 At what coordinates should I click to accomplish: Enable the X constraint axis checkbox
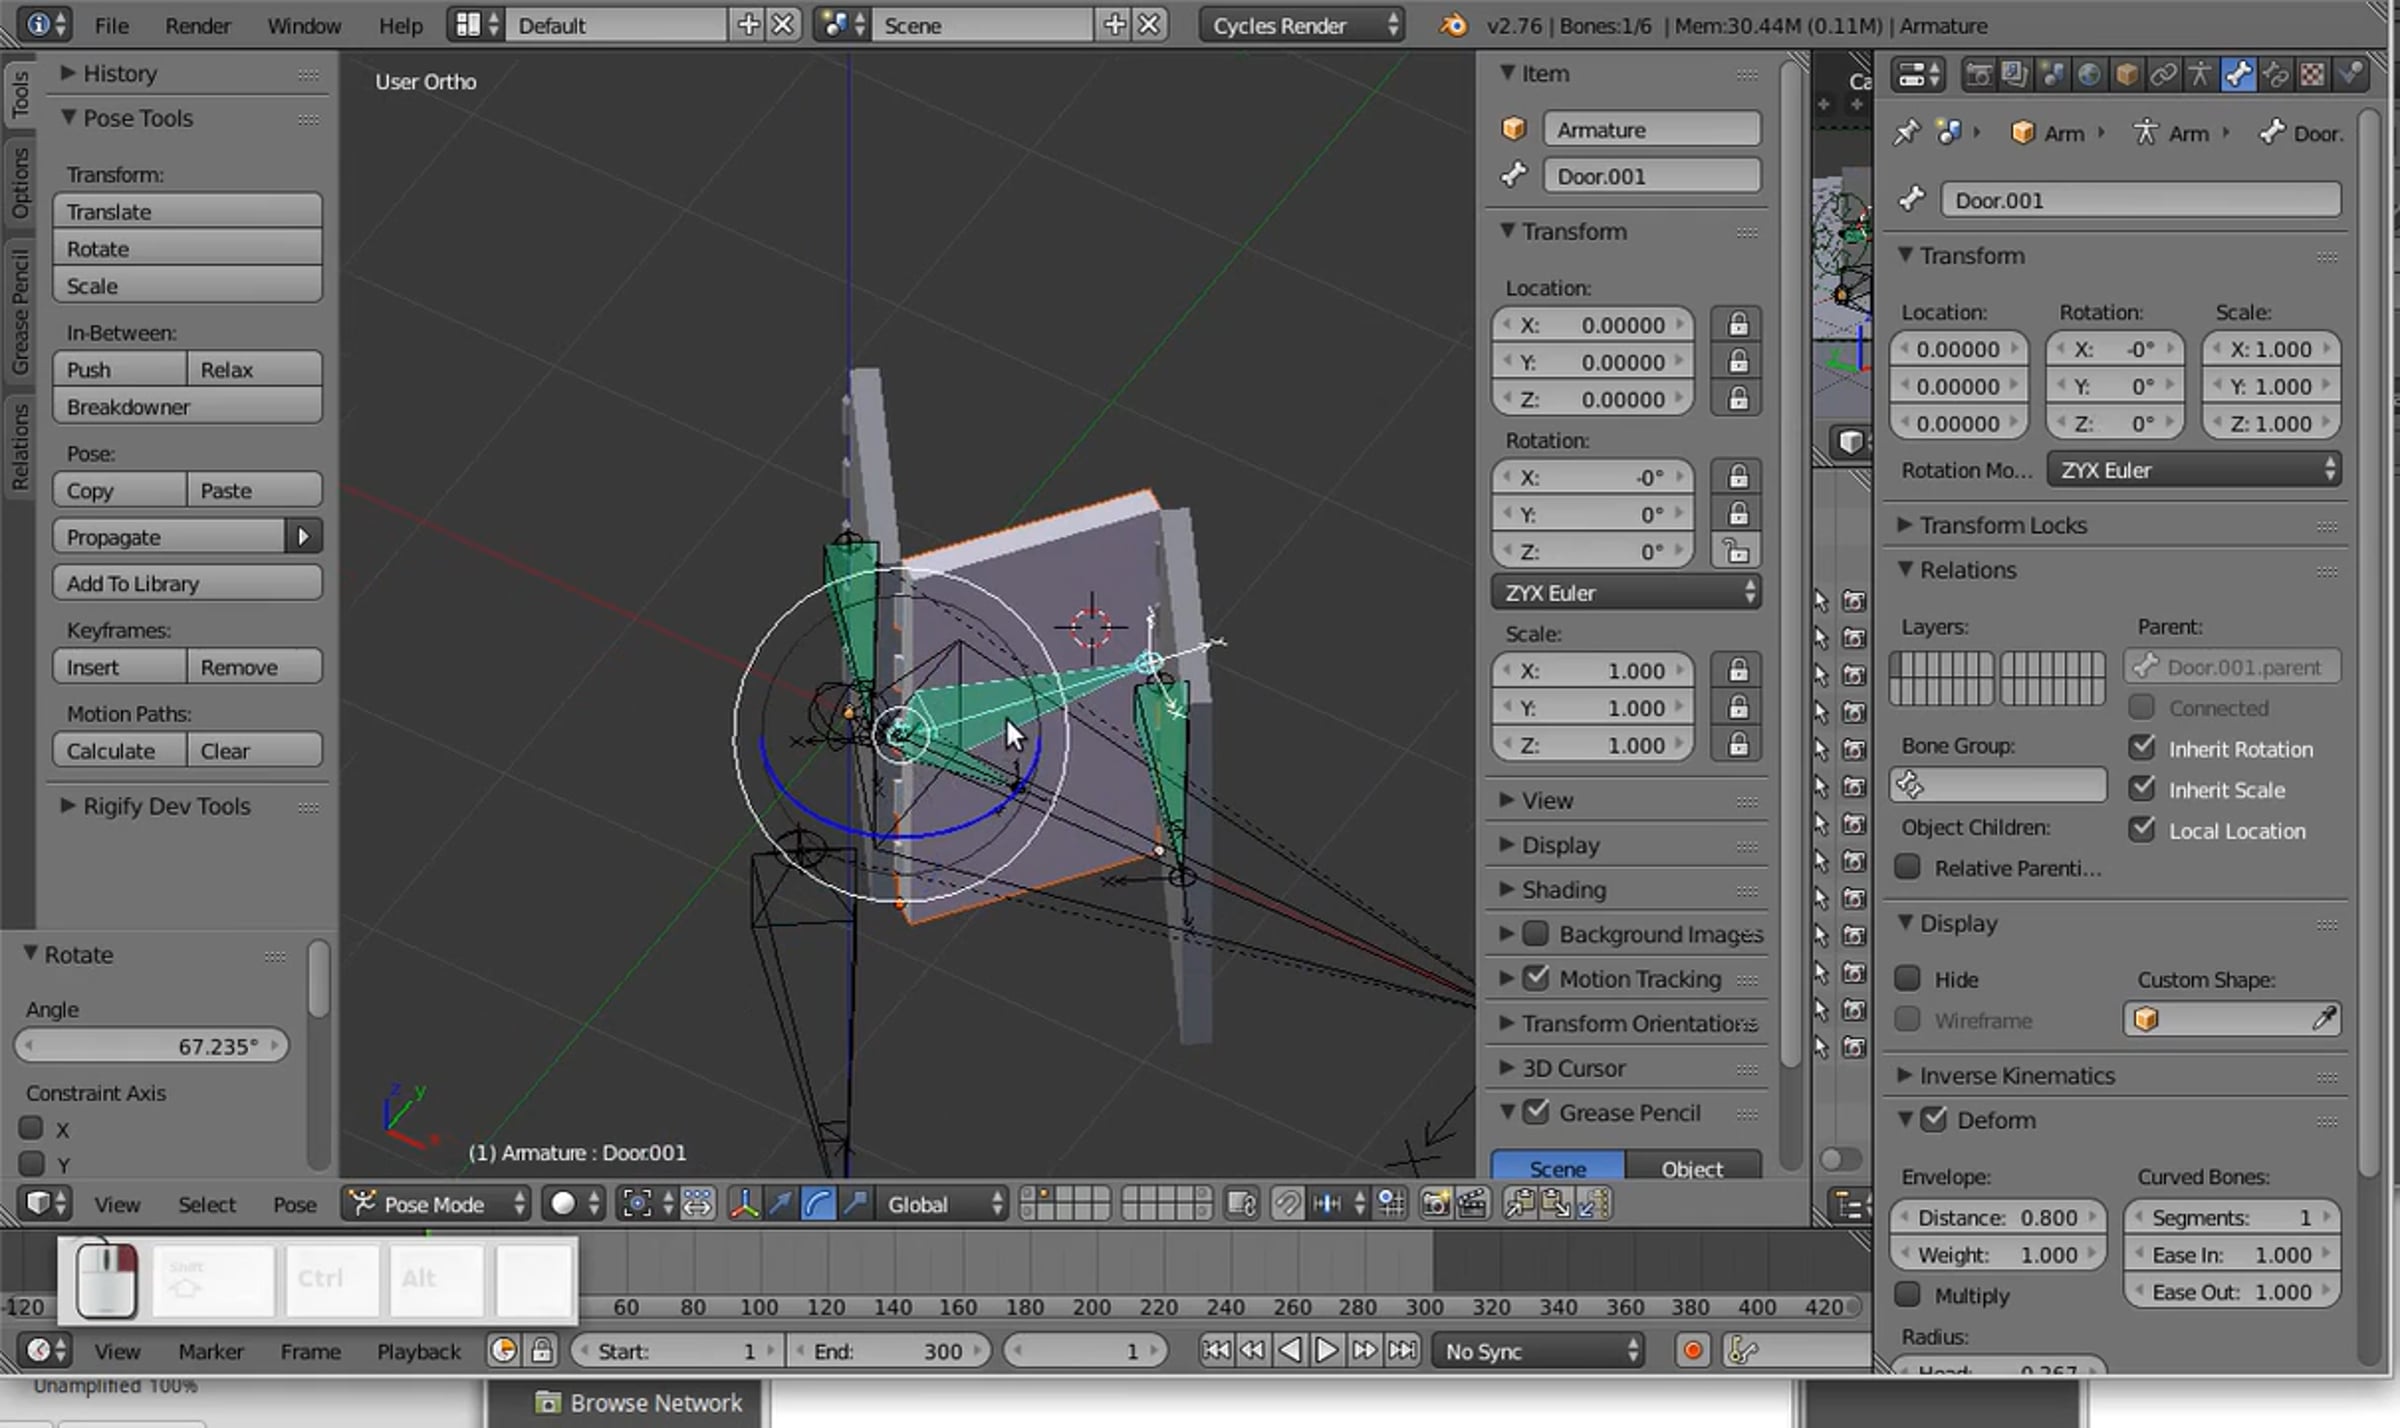click(x=32, y=1128)
